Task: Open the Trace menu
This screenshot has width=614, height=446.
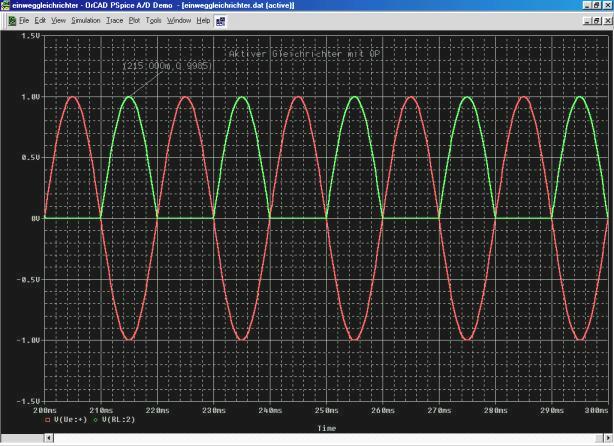Action: tap(114, 20)
